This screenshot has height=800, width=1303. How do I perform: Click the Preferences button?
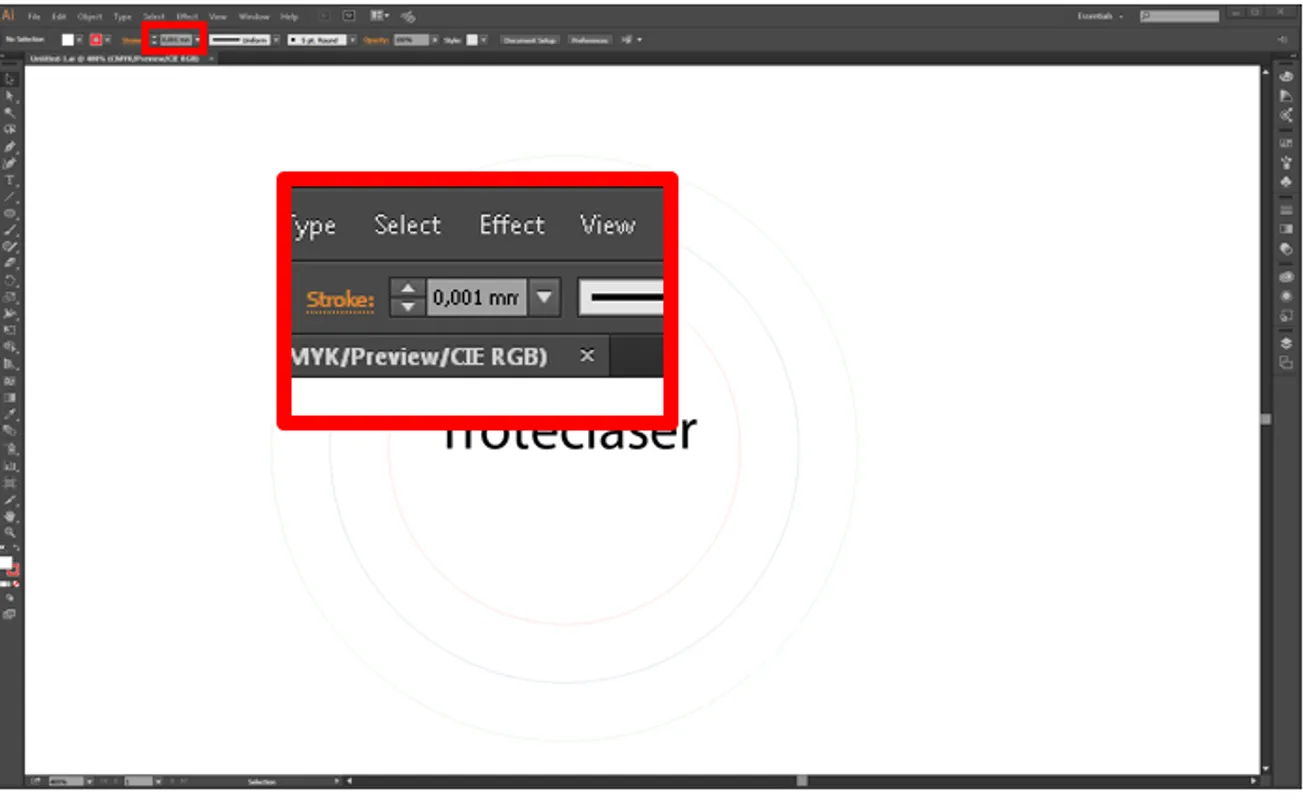589,40
